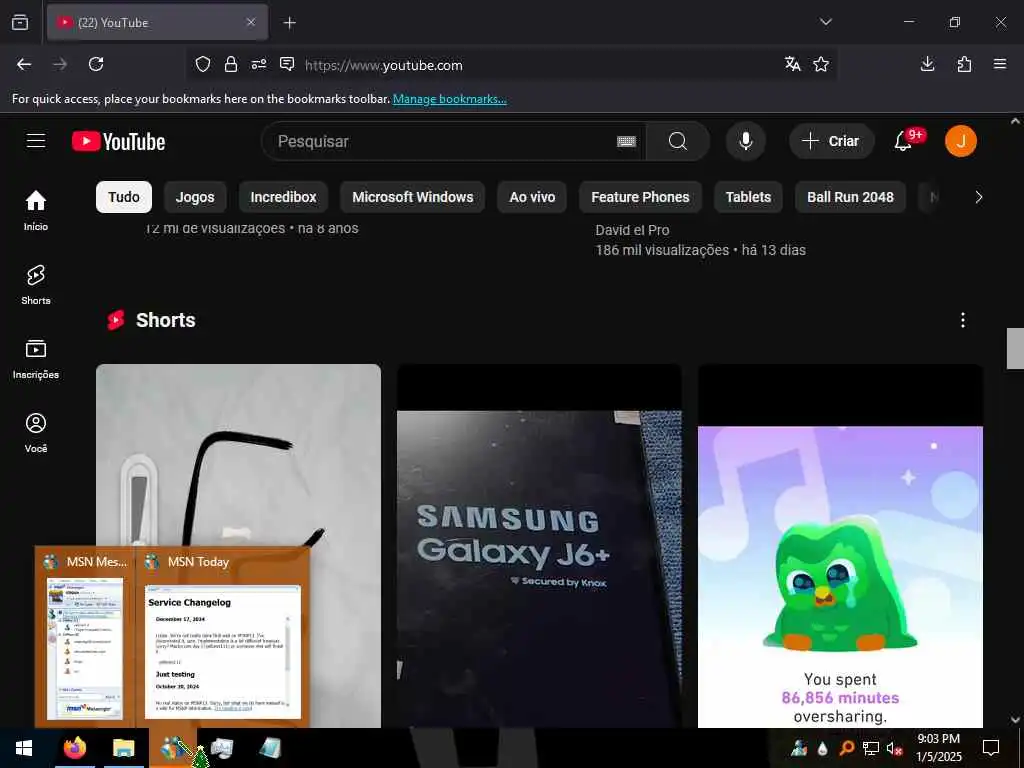Click the translate page icon

coord(793,64)
